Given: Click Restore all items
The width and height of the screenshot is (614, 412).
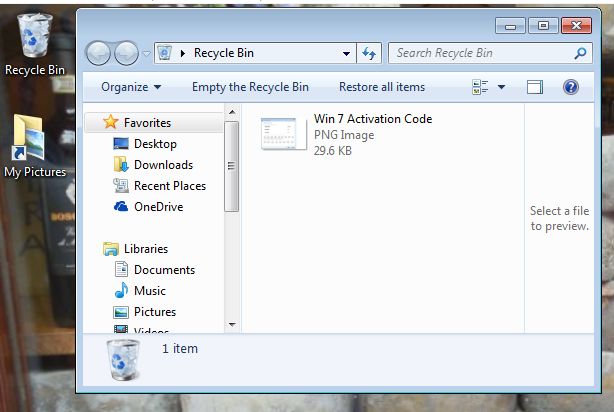Looking at the screenshot, I should click(x=381, y=87).
